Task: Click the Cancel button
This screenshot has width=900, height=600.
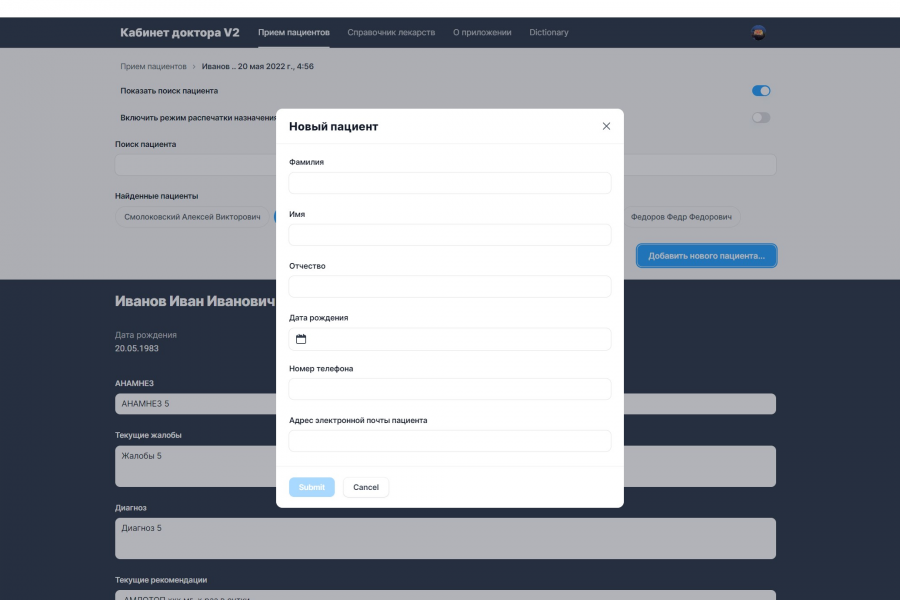Action: [366, 487]
